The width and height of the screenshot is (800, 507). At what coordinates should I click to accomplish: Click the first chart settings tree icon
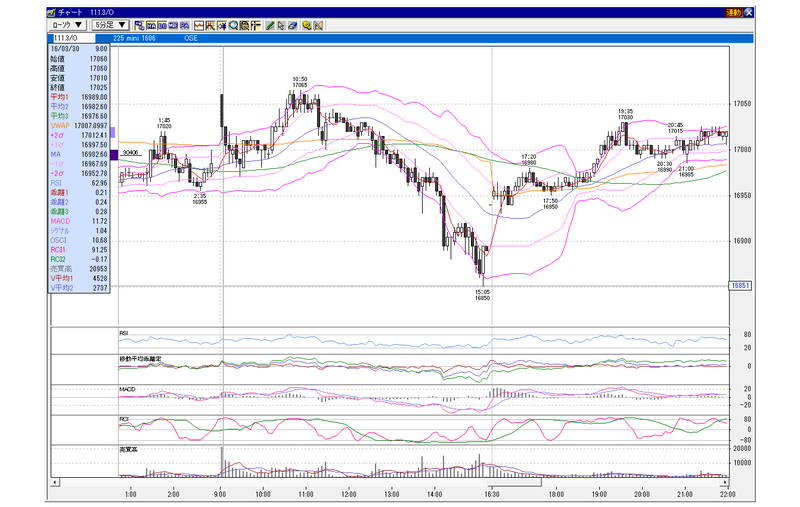[139, 26]
